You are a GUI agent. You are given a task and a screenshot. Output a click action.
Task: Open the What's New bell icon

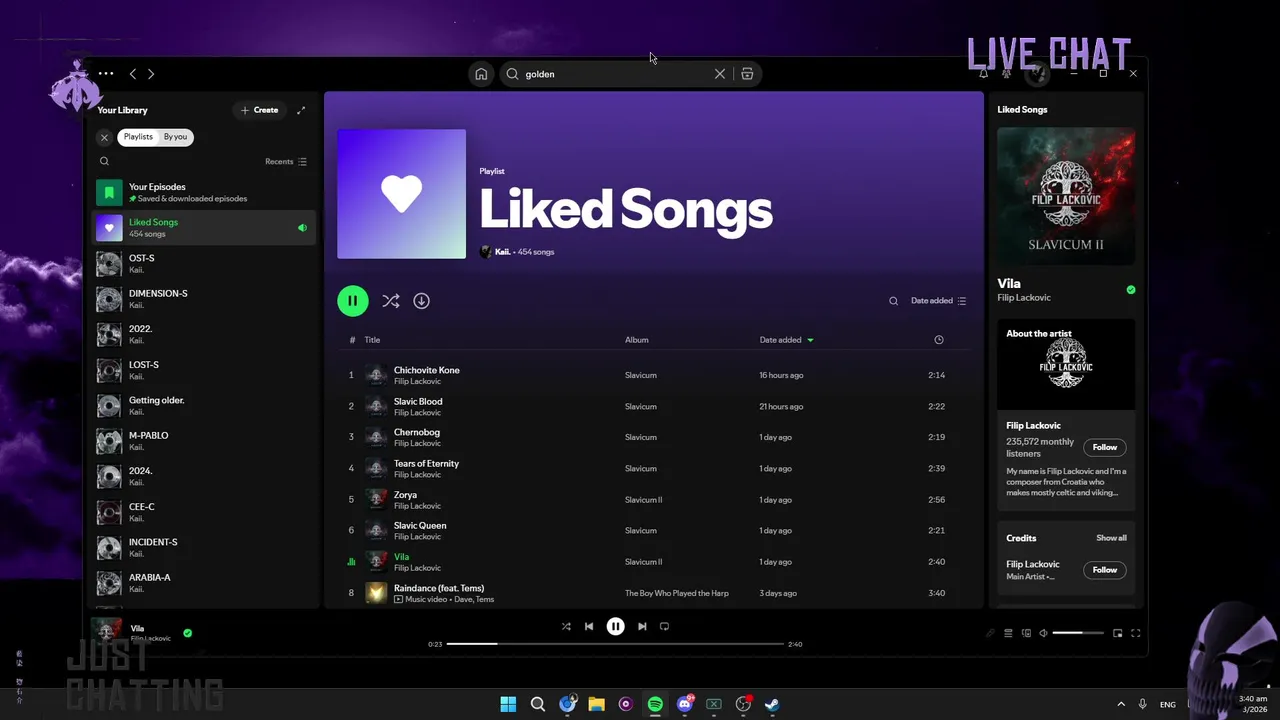pos(983,74)
